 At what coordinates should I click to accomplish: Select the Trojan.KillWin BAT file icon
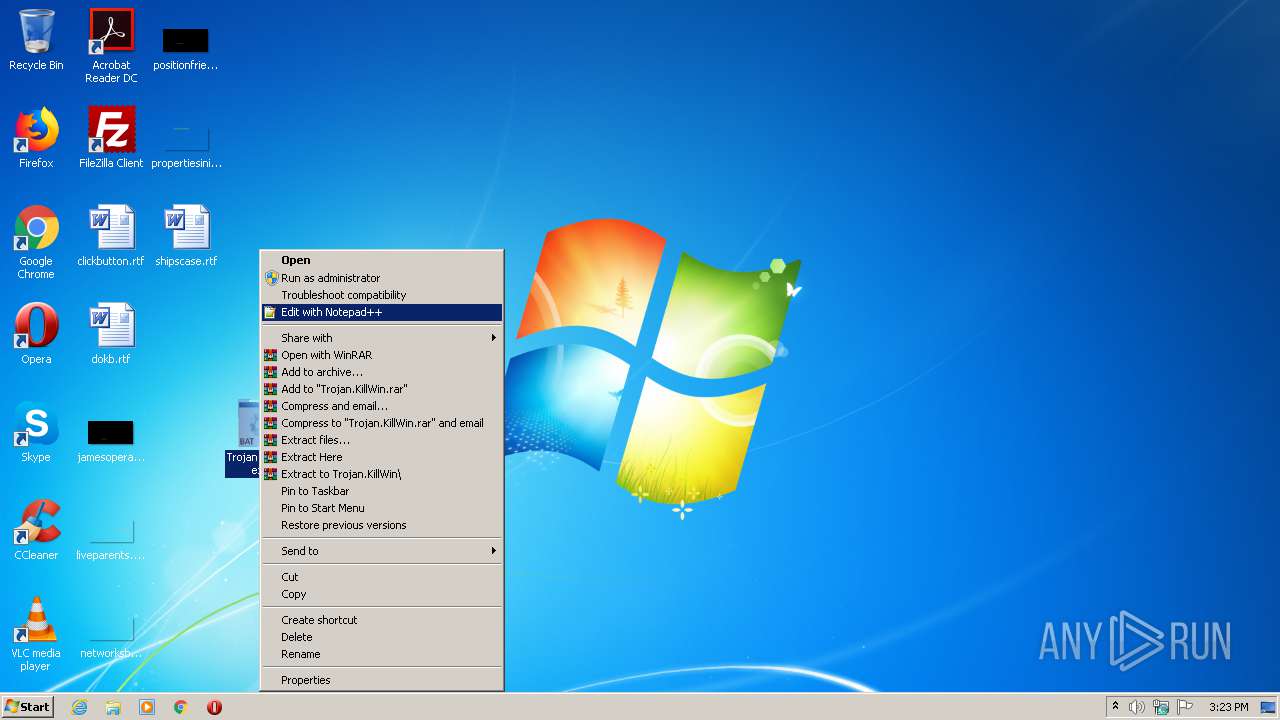pyautogui.click(x=243, y=437)
